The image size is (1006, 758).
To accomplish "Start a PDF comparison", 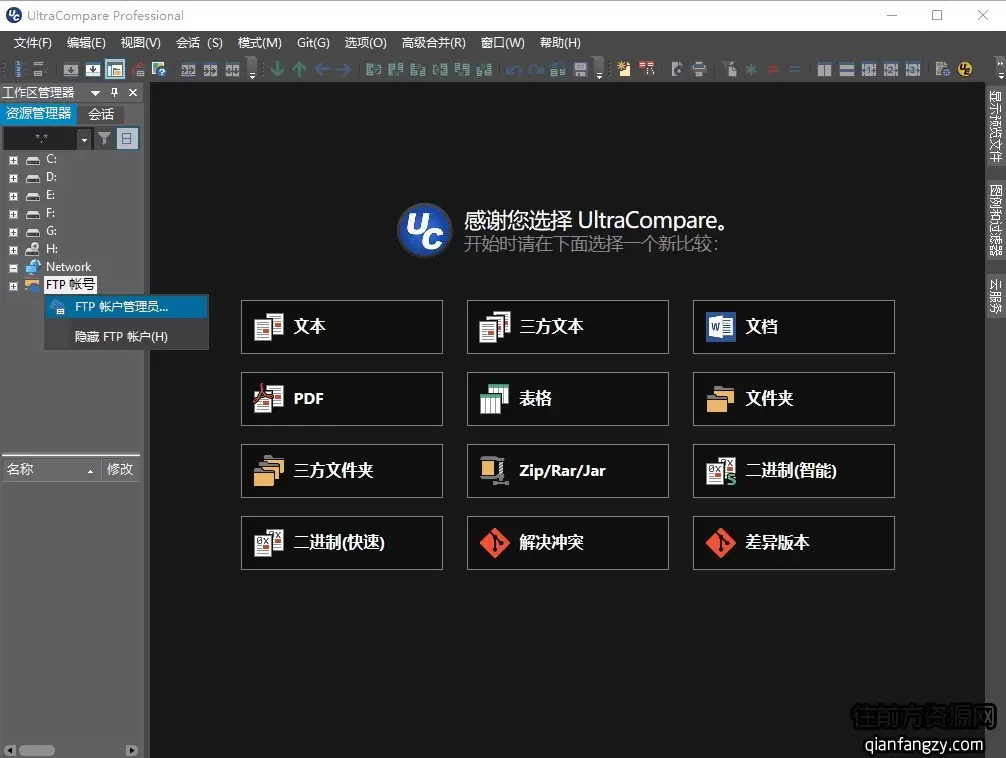I will pos(341,399).
